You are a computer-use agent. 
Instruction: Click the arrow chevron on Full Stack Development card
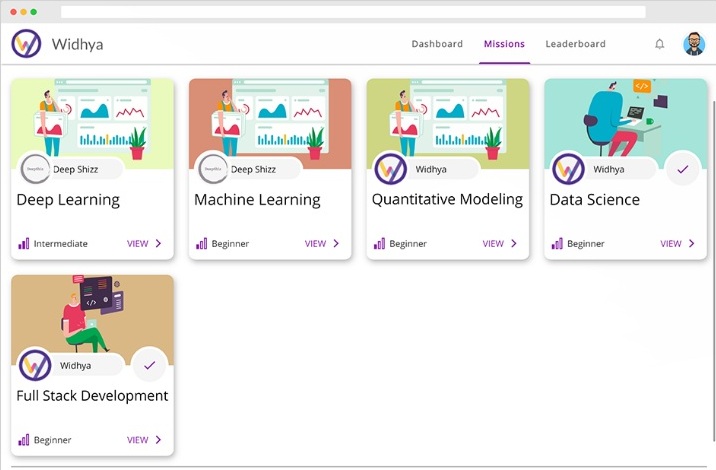(158, 440)
